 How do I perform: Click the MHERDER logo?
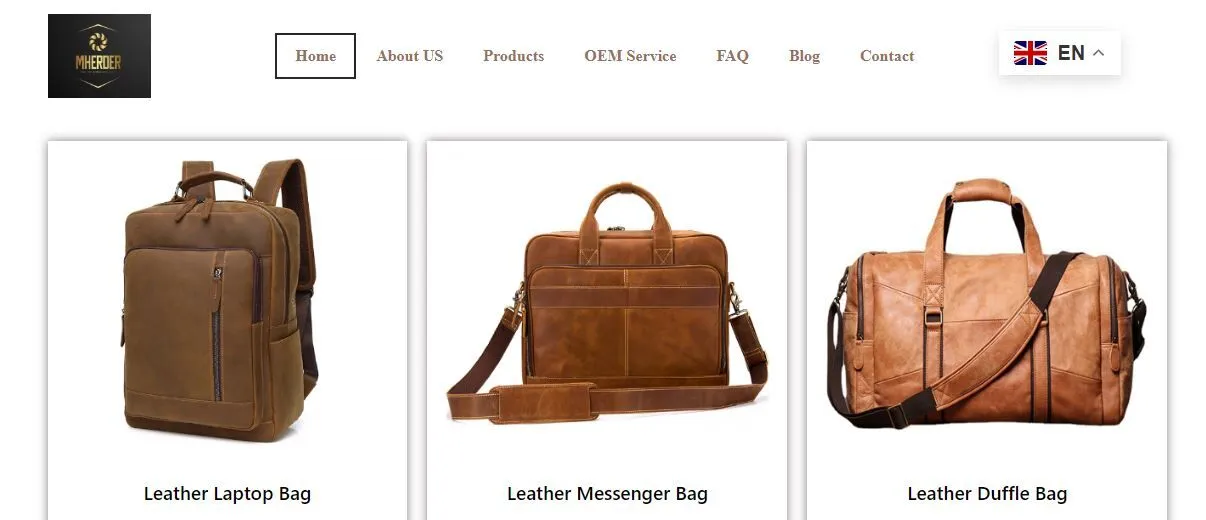click(x=99, y=56)
